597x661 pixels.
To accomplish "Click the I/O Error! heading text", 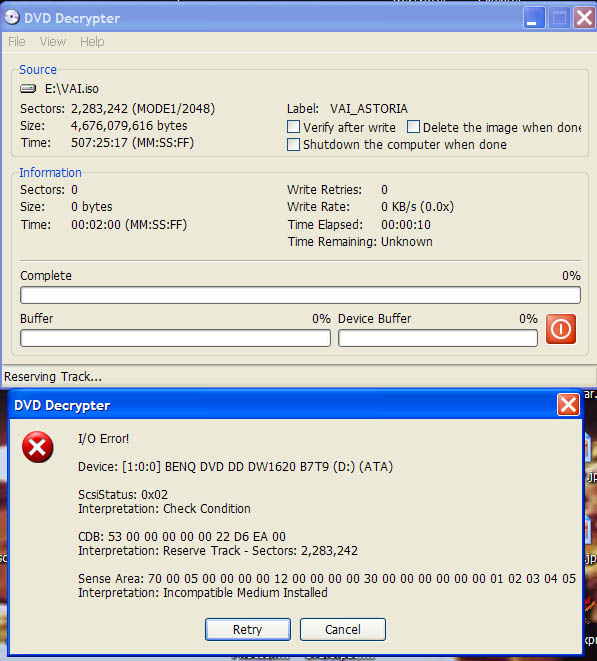I will pos(103,438).
